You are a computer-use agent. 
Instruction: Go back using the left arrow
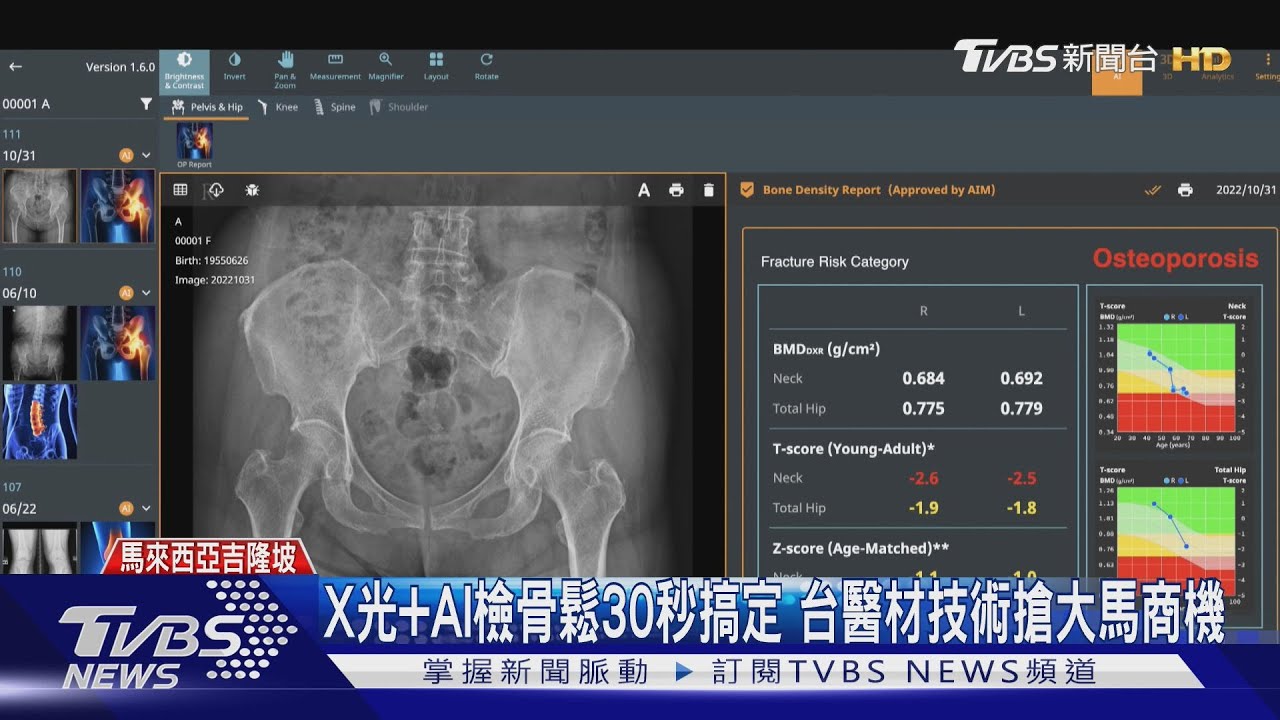[15, 67]
